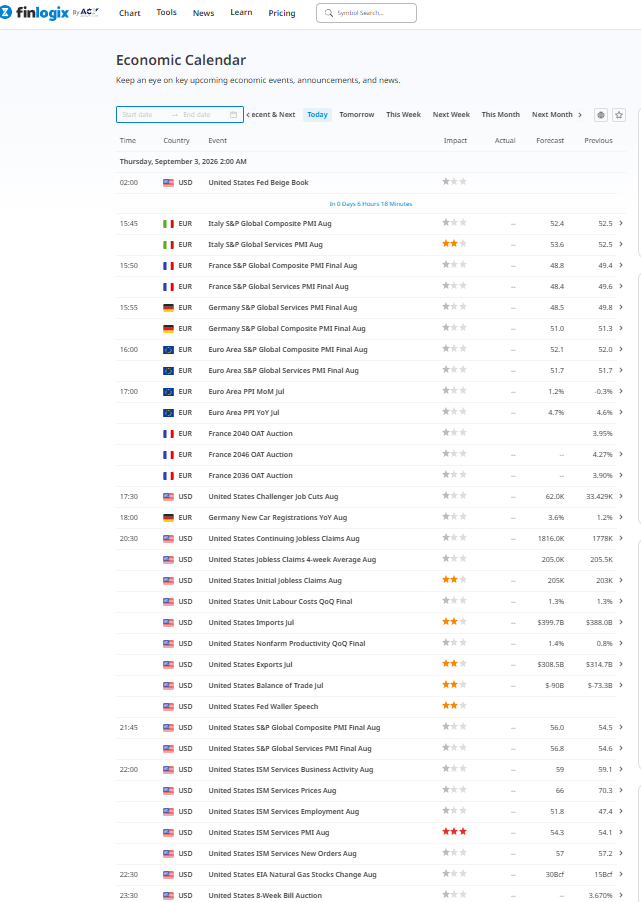Select the This Week tab
The height and width of the screenshot is (902, 641).
(403, 114)
